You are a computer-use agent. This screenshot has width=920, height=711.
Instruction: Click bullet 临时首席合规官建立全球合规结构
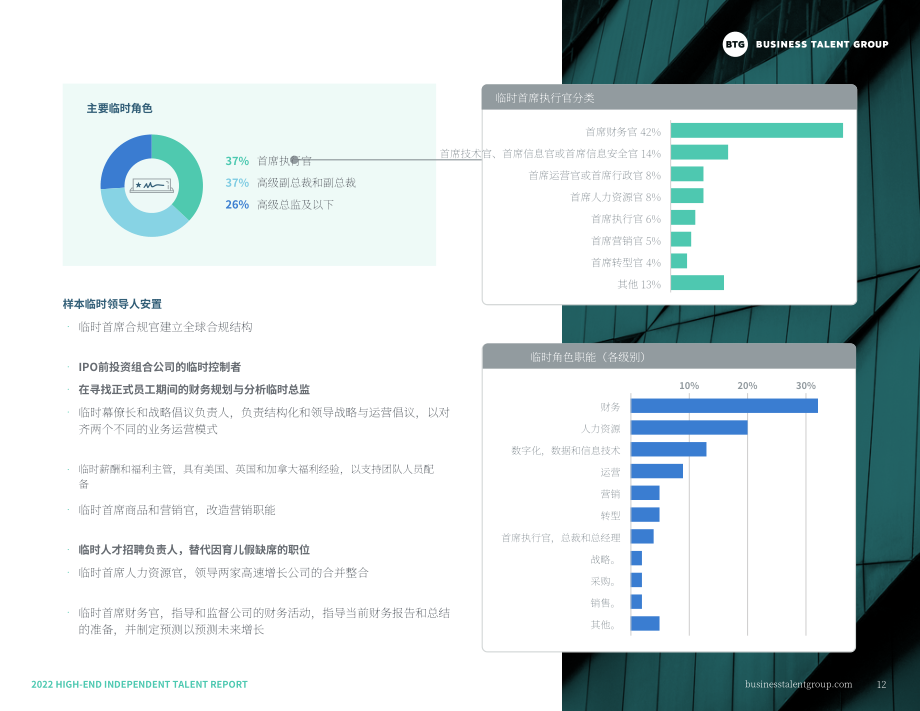(165, 327)
